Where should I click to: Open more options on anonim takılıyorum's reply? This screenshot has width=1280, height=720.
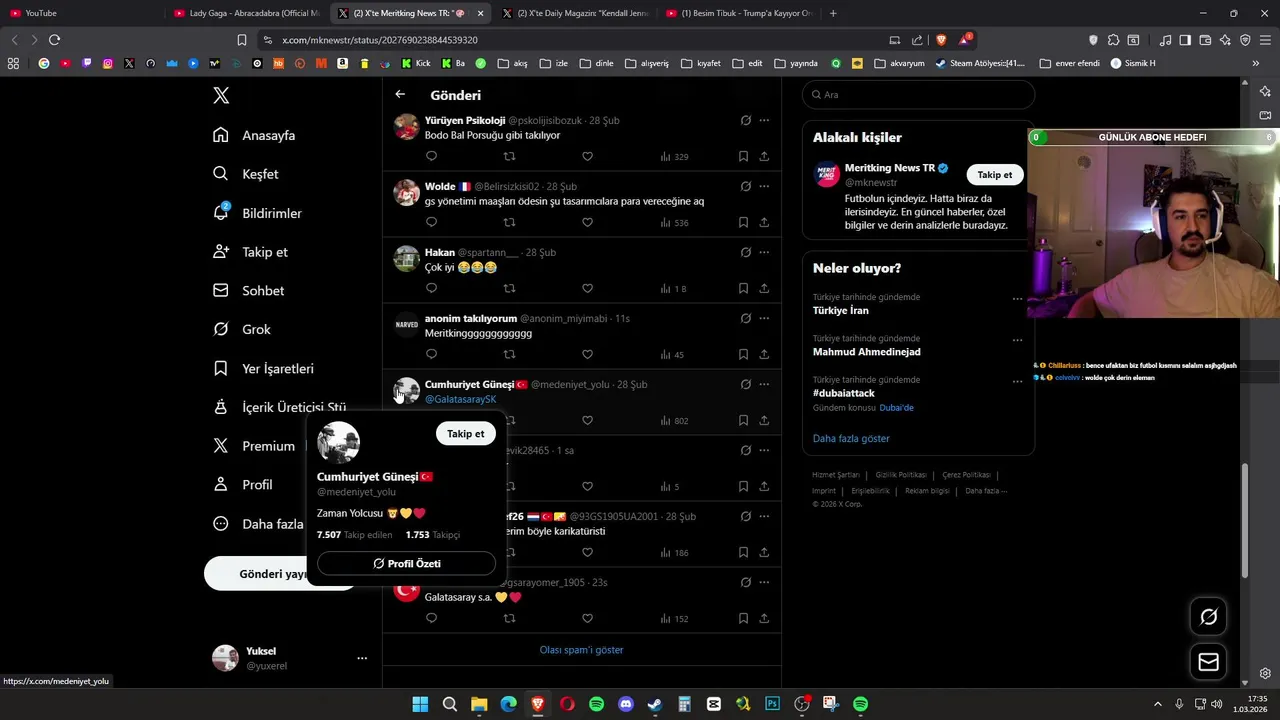[764, 318]
